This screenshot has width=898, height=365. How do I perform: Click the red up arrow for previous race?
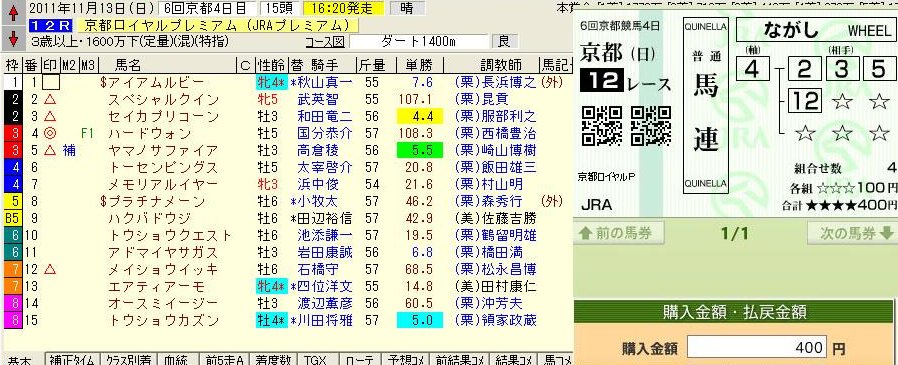point(13,13)
